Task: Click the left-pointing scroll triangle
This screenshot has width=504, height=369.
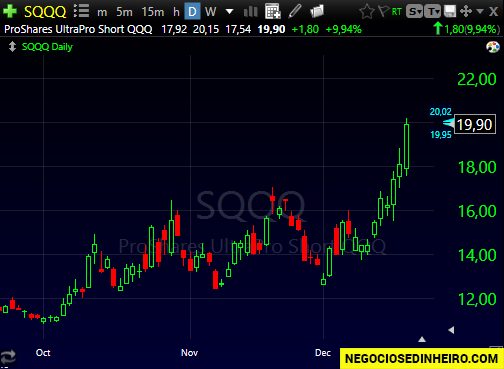Action: point(451,330)
